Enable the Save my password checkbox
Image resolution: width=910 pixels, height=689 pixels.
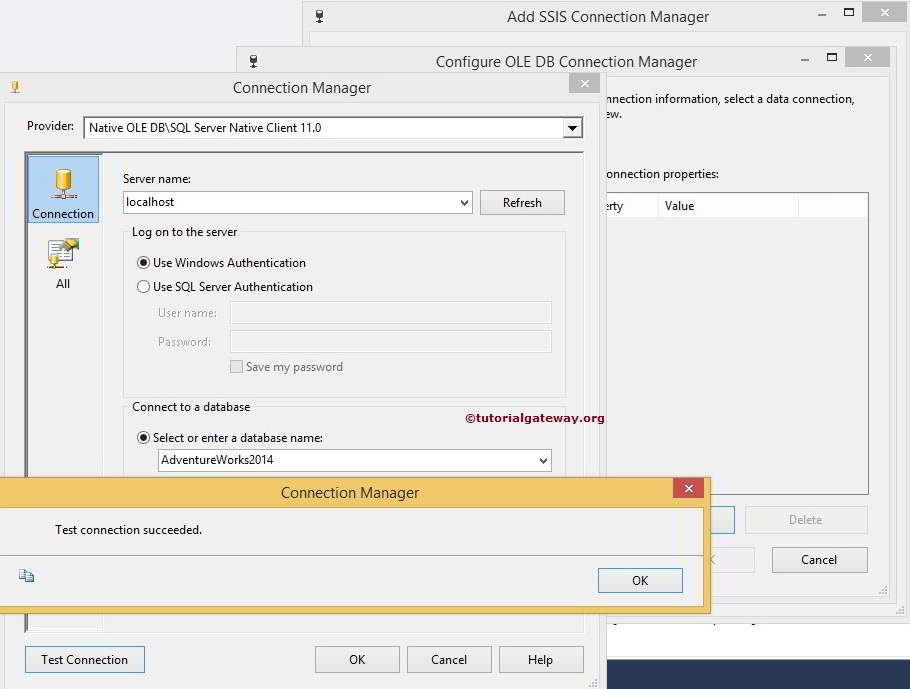(236, 366)
